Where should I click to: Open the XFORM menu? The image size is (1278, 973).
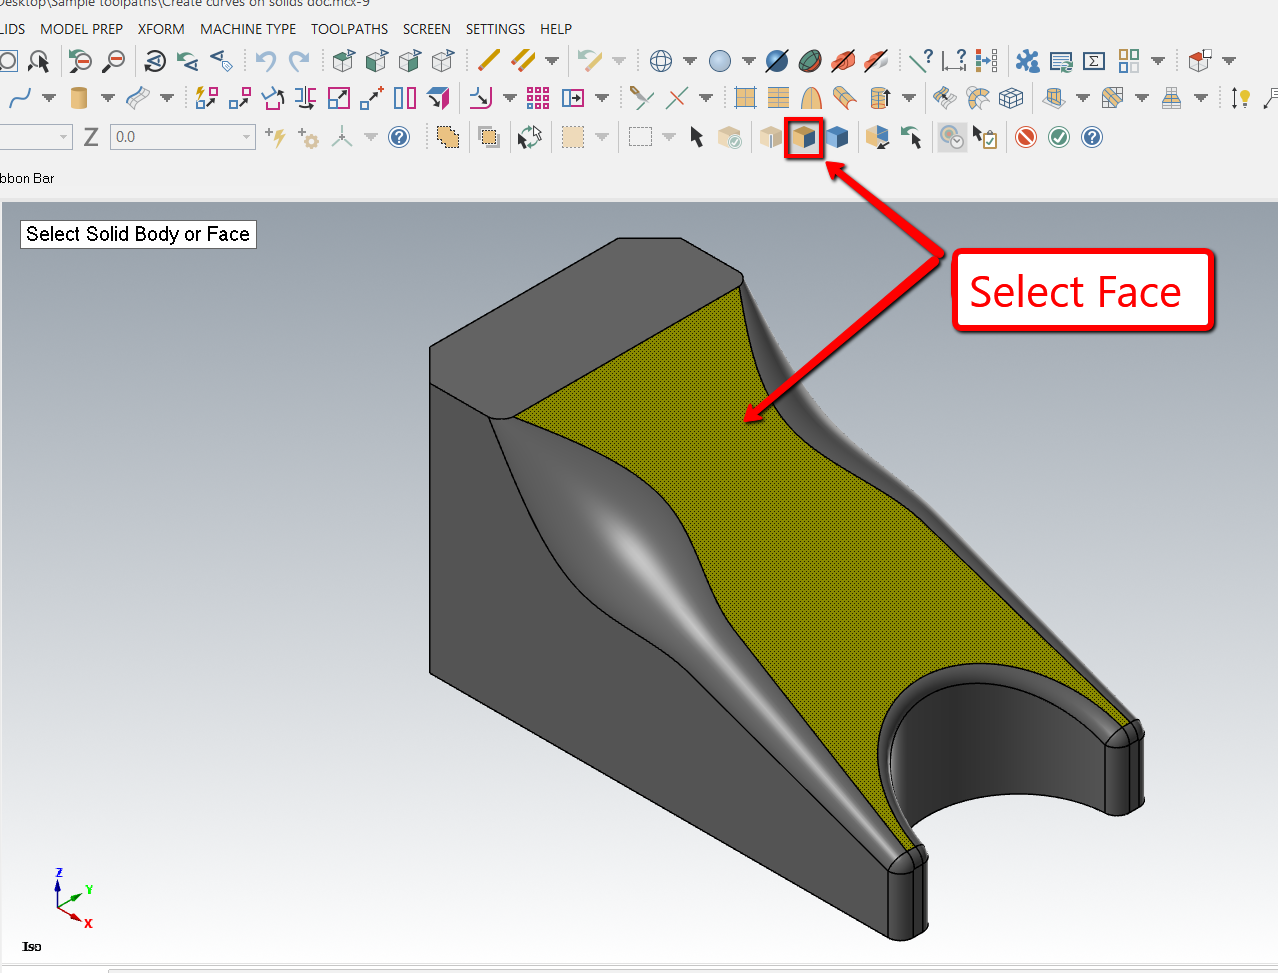(x=161, y=29)
